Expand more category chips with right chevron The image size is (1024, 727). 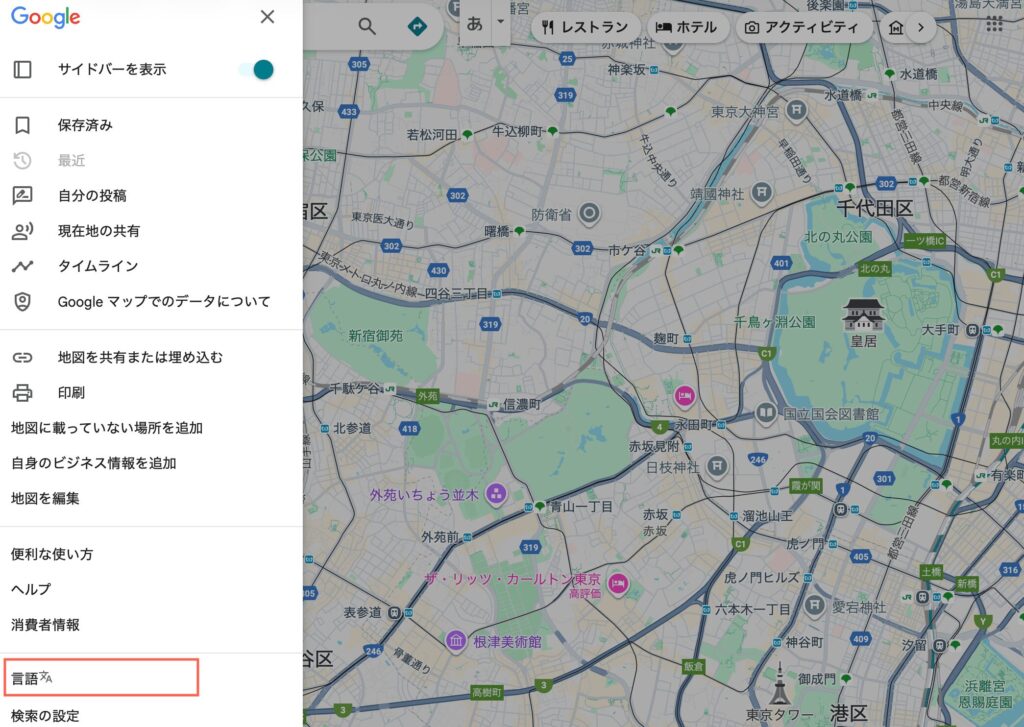pos(918,27)
